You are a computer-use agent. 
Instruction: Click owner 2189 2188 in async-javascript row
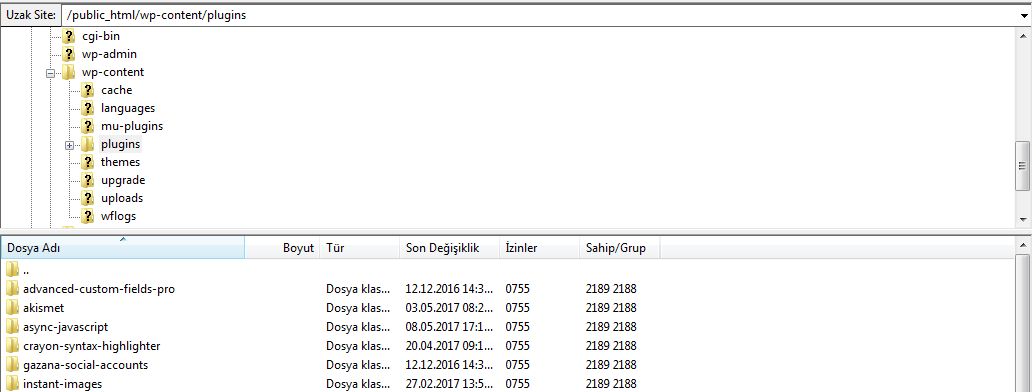pos(611,326)
